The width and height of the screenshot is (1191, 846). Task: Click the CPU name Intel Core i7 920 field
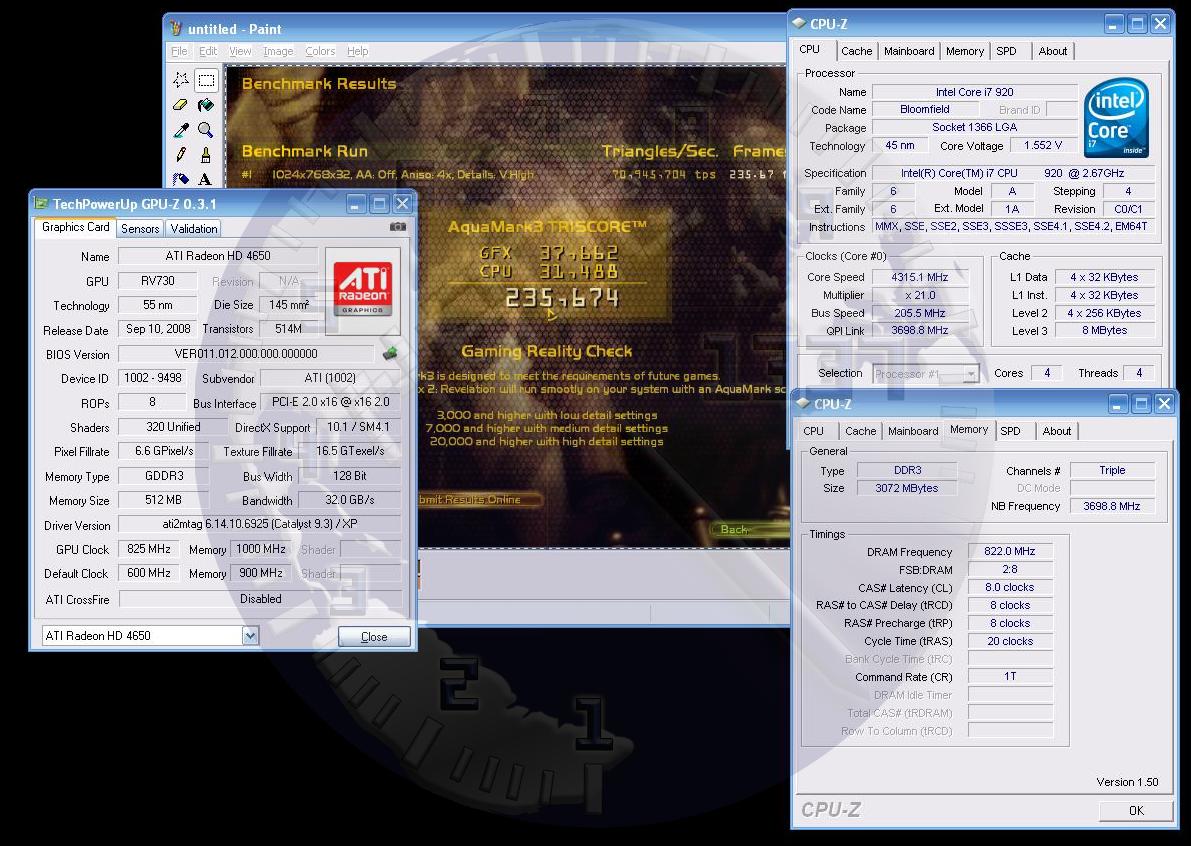point(975,92)
